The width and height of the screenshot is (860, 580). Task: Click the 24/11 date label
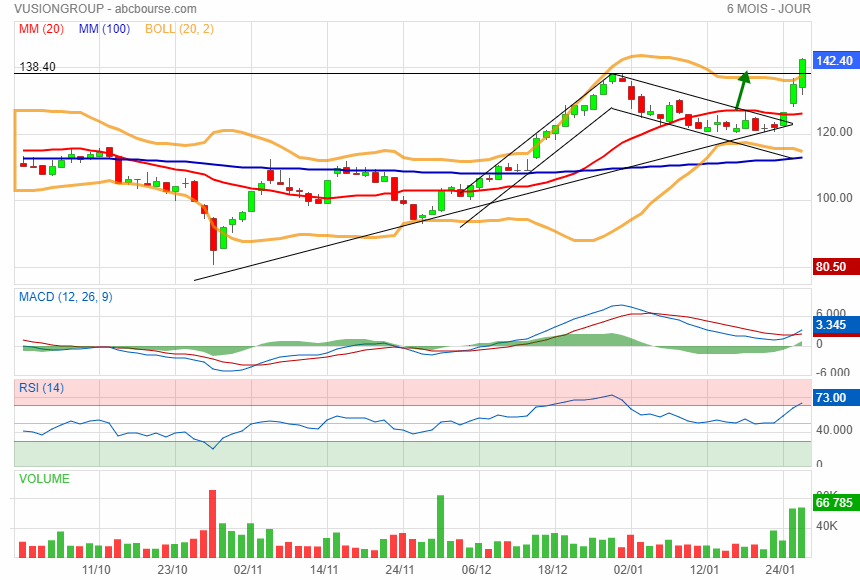coord(400,570)
